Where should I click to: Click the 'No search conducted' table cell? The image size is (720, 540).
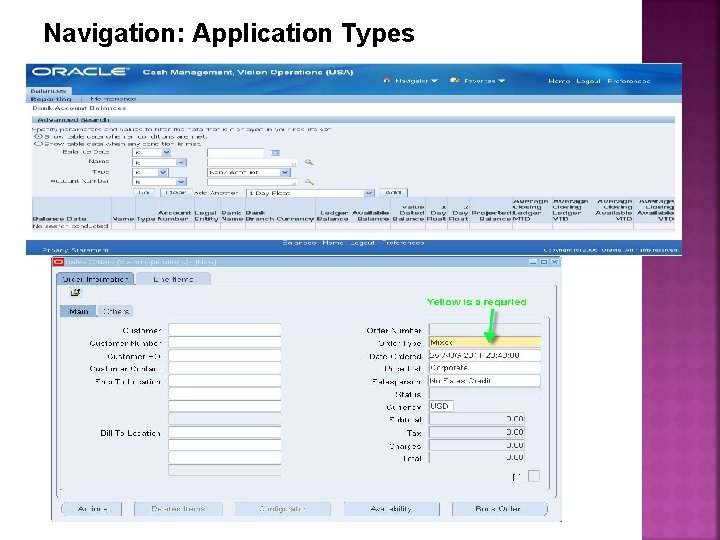[x=70, y=226]
